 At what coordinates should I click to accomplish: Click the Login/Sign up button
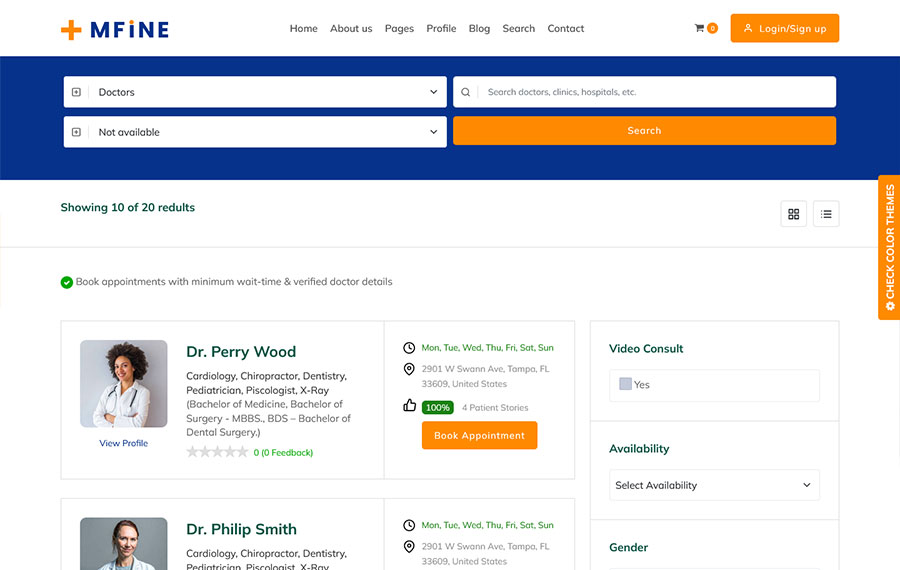(784, 29)
